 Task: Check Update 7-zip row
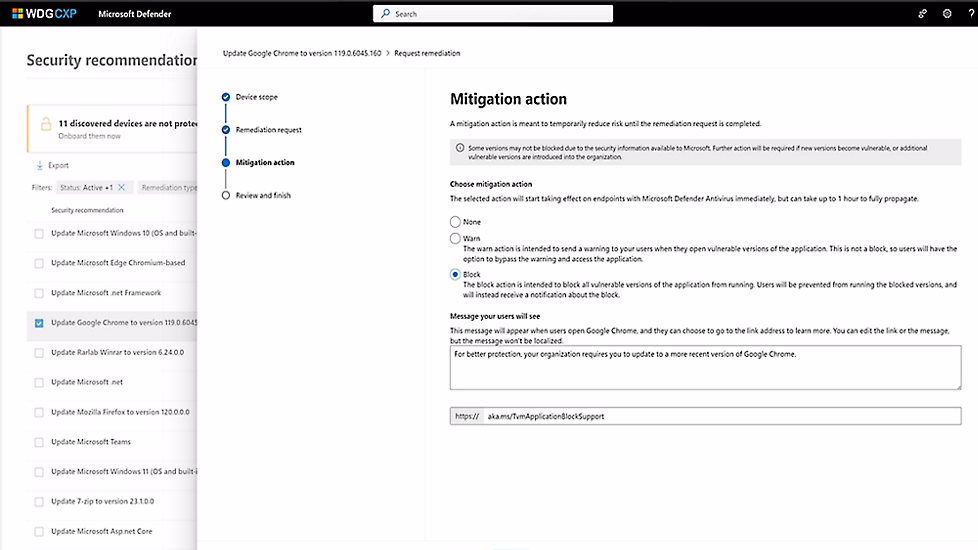(39, 502)
